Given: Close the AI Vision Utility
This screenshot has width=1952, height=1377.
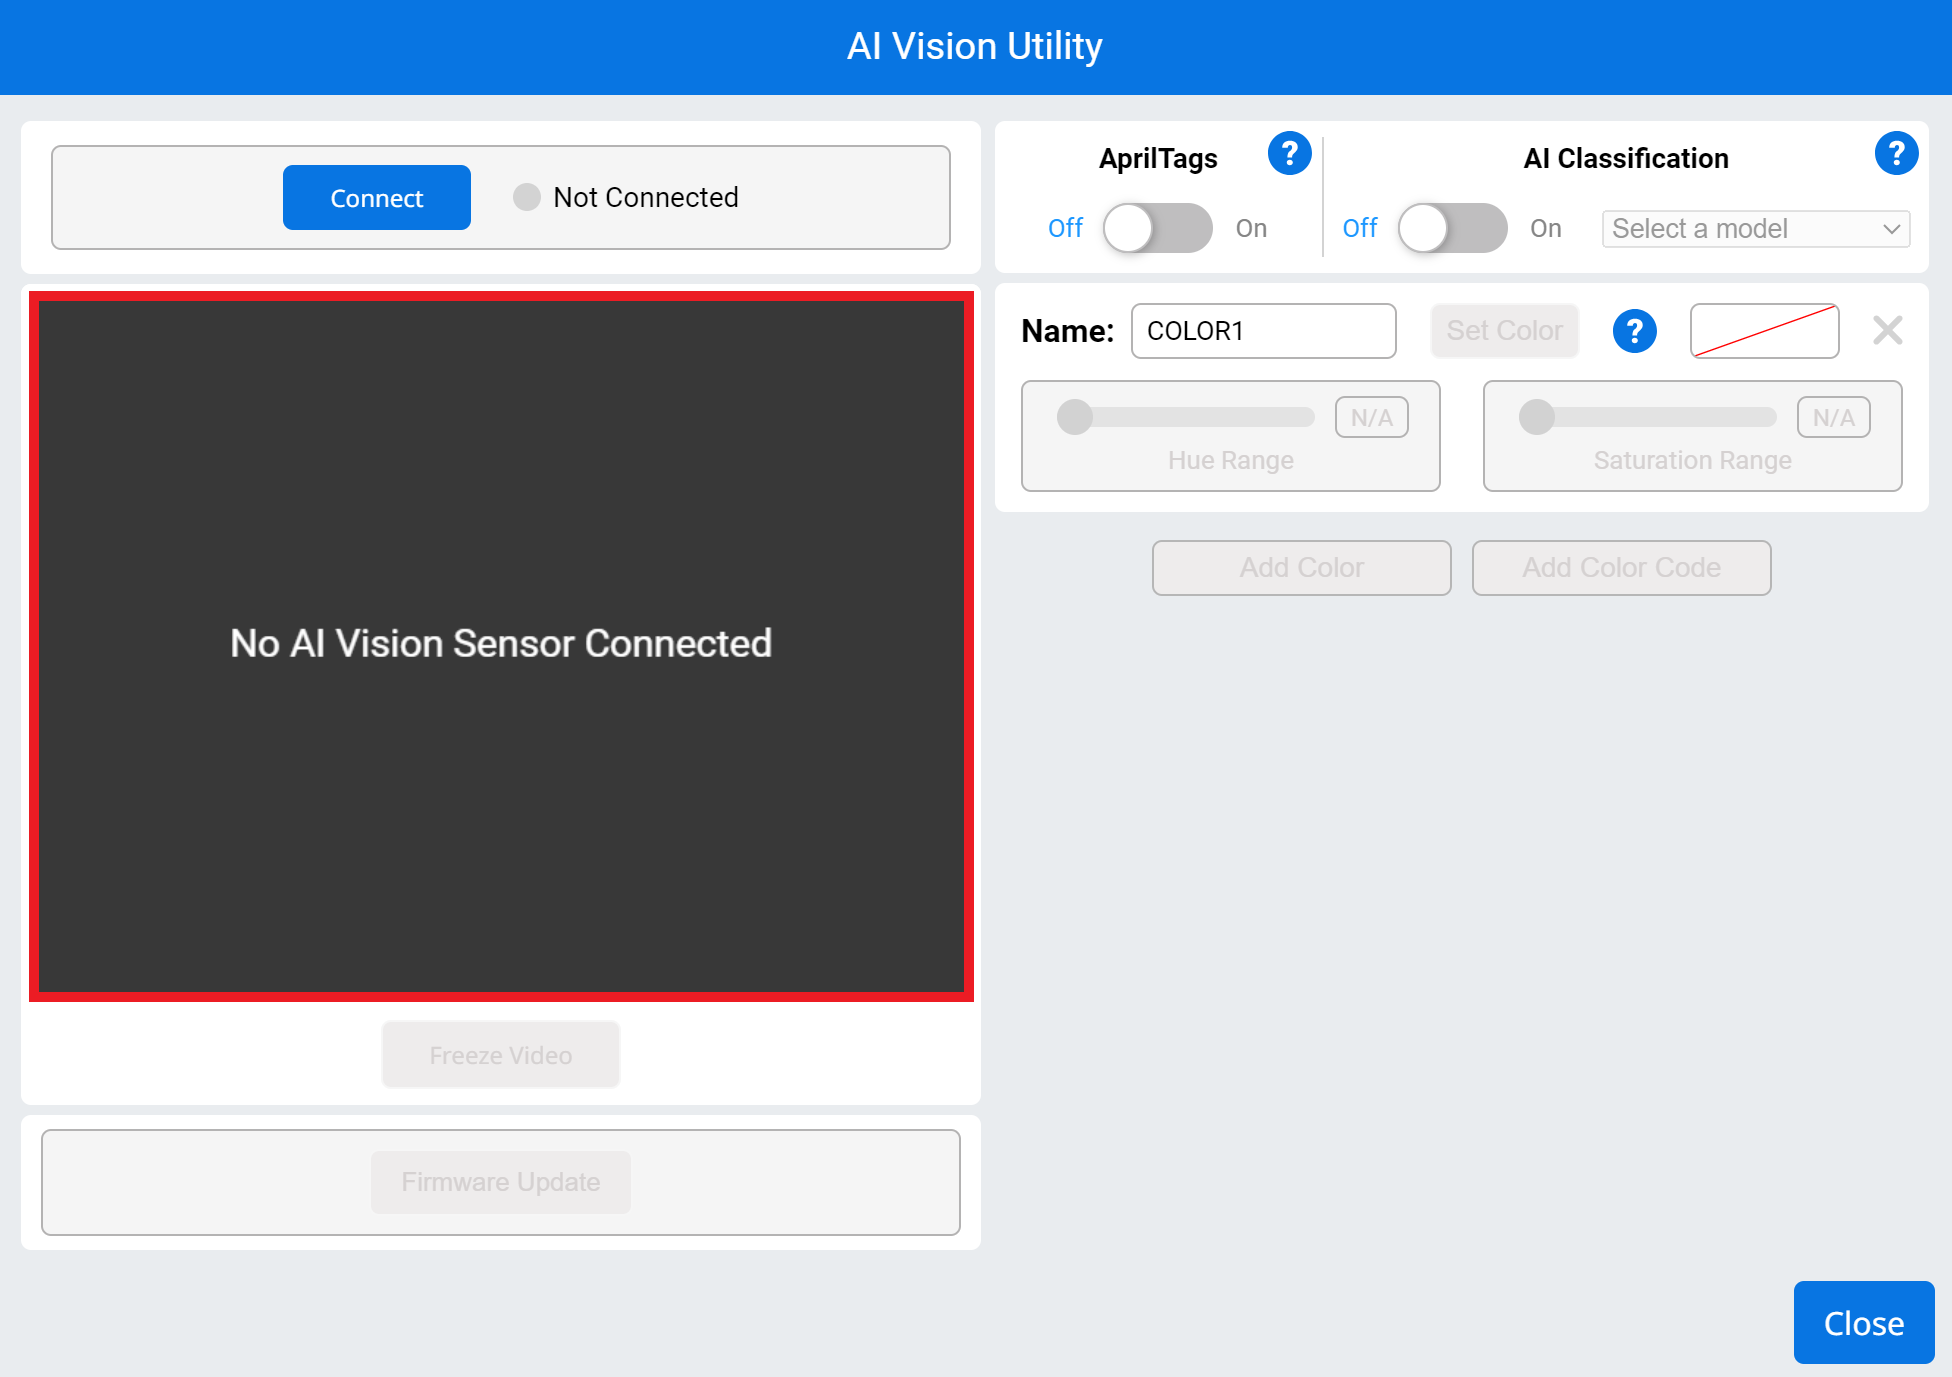Looking at the screenshot, I should pos(1863,1322).
